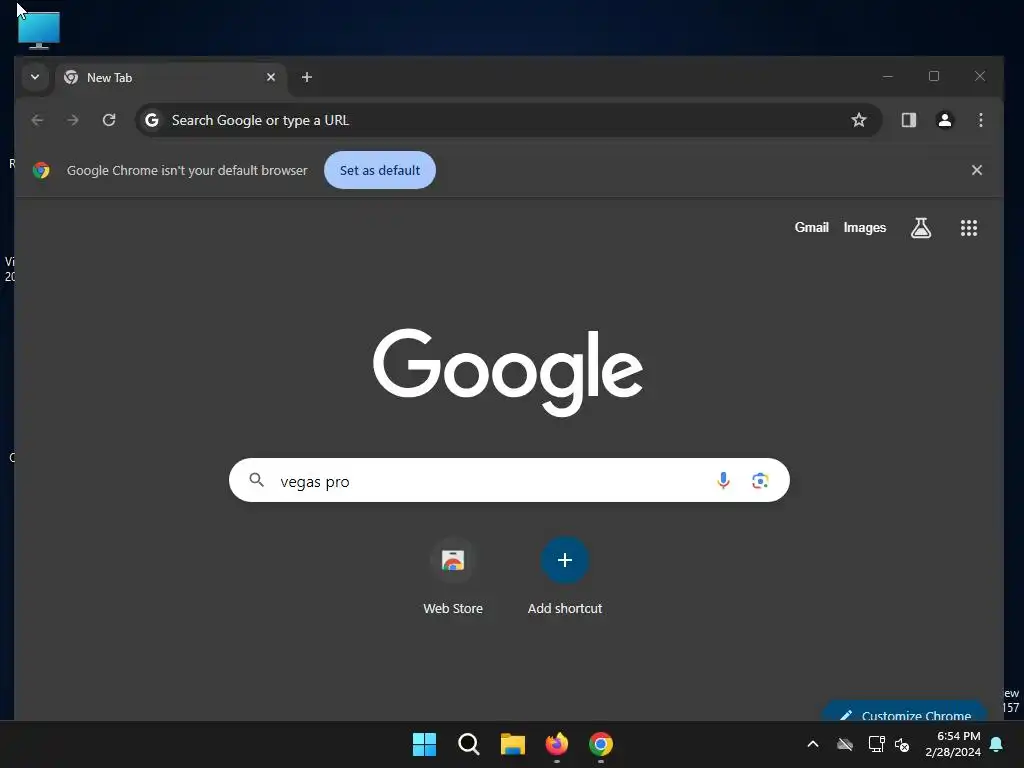The height and width of the screenshot is (768, 1024).
Task: Click the muted volume tray icon
Action: tap(902, 744)
